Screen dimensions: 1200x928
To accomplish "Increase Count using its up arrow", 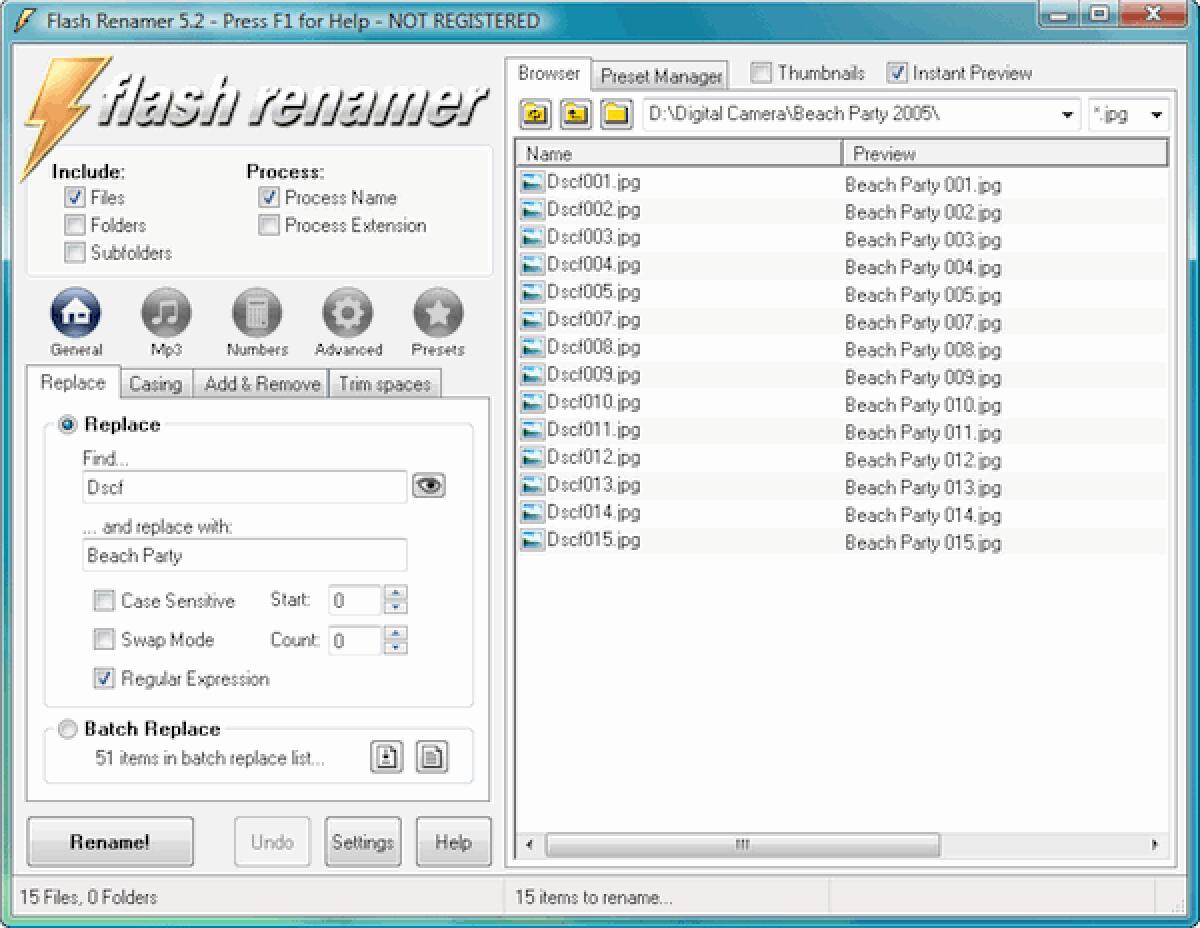I will click(x=396, y=633).
